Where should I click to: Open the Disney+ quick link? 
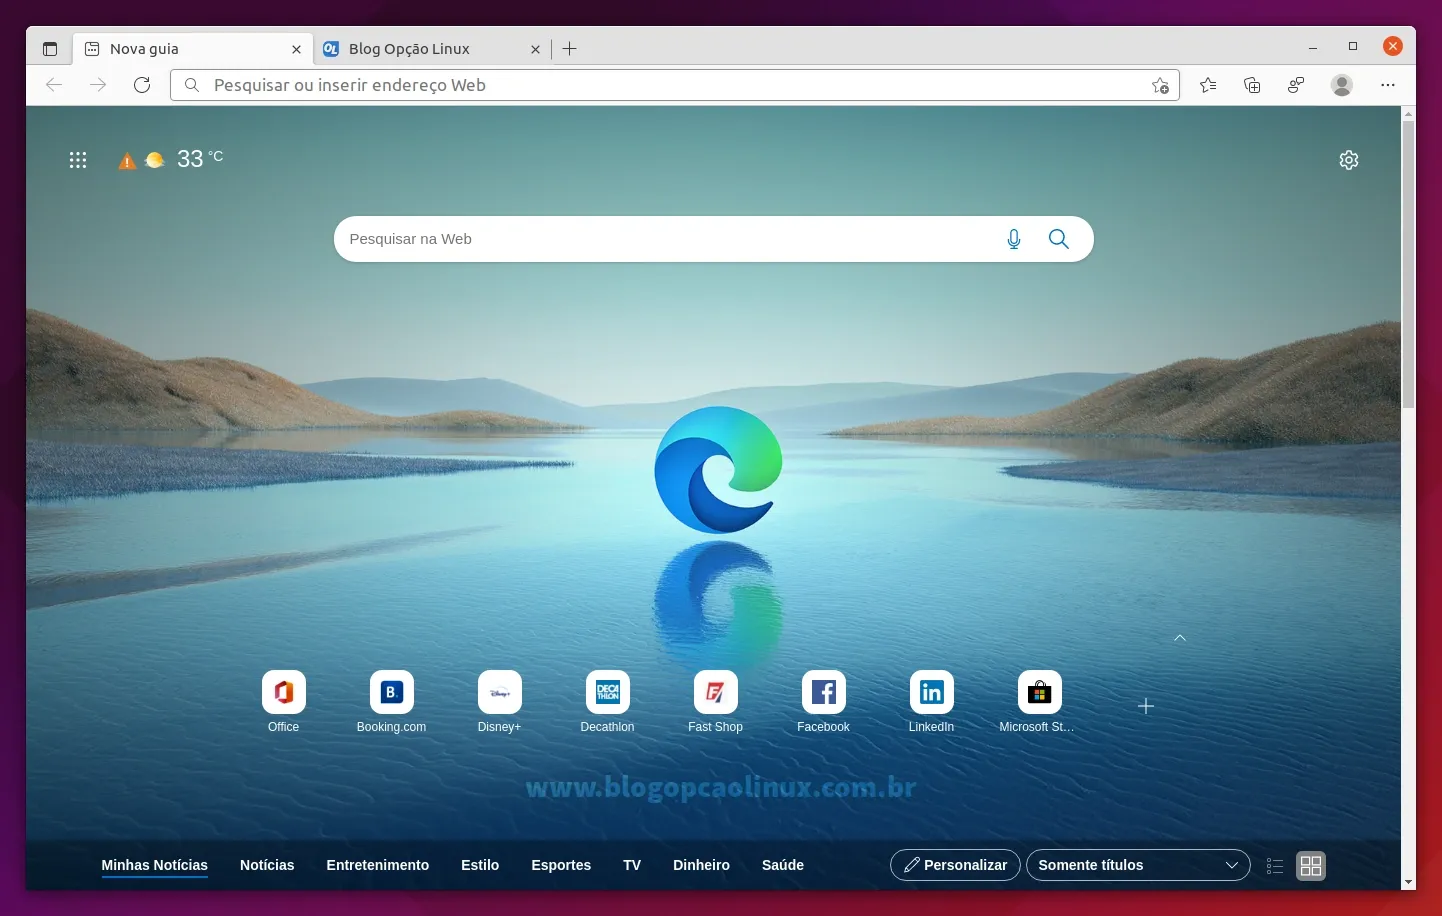click(500, 702)
